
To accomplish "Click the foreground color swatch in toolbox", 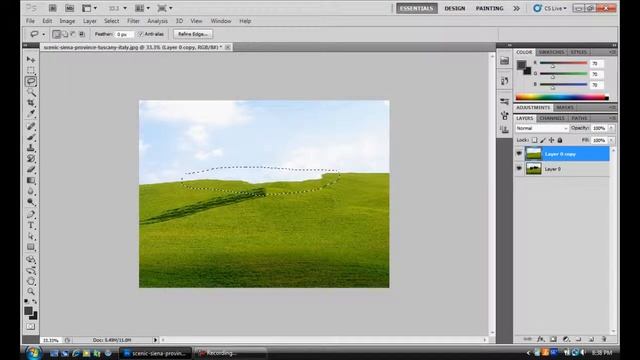I will click(28, 311).
